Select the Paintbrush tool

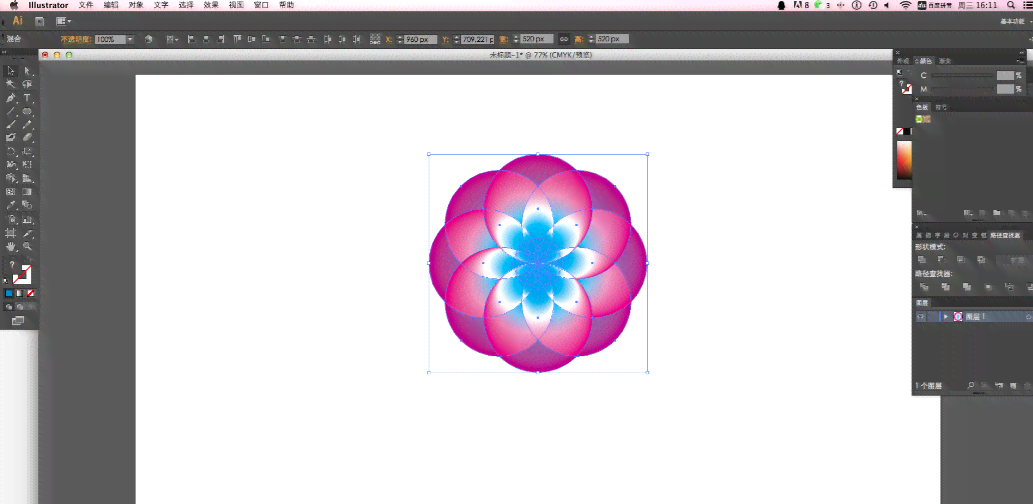[x=11, y=125]
